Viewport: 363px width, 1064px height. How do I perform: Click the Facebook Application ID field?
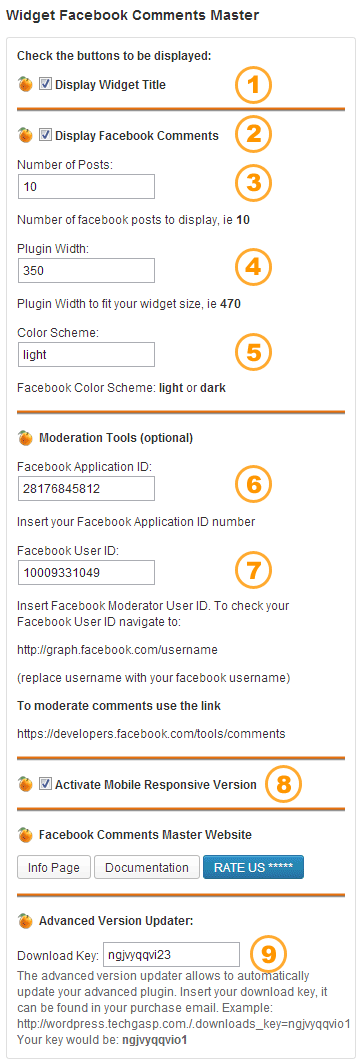(86, 489)
